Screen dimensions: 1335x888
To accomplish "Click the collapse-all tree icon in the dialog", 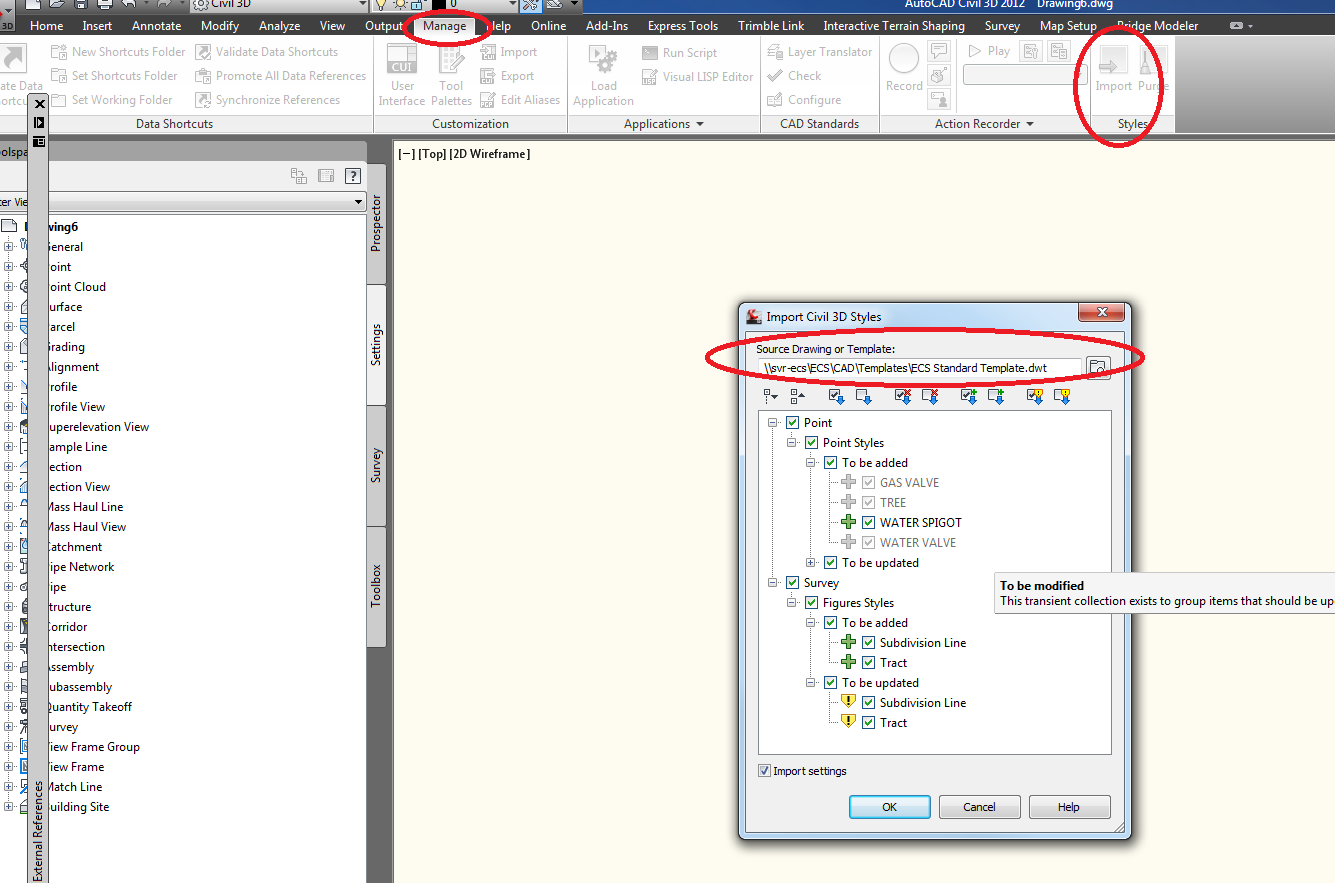I will (796, 396).
